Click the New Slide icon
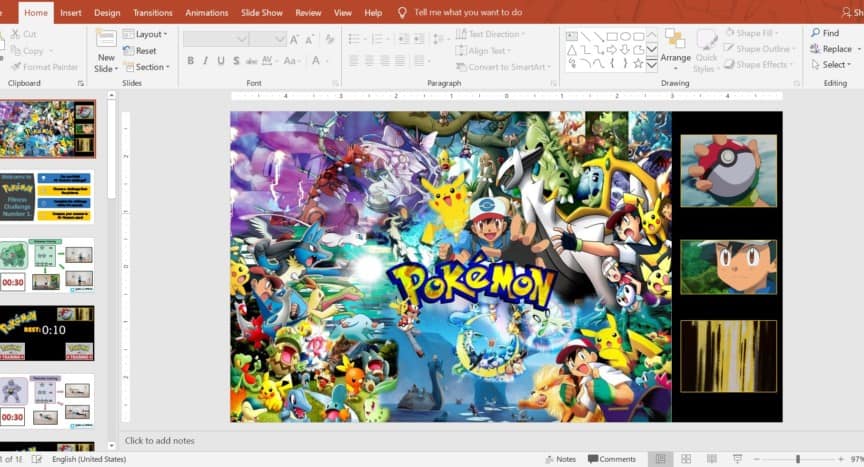This screenshot has width=864, height=467. 105,40
